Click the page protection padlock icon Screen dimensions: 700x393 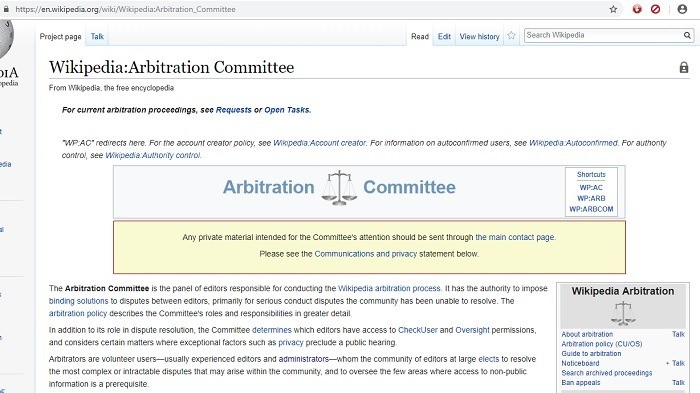(x=683, y=67)
